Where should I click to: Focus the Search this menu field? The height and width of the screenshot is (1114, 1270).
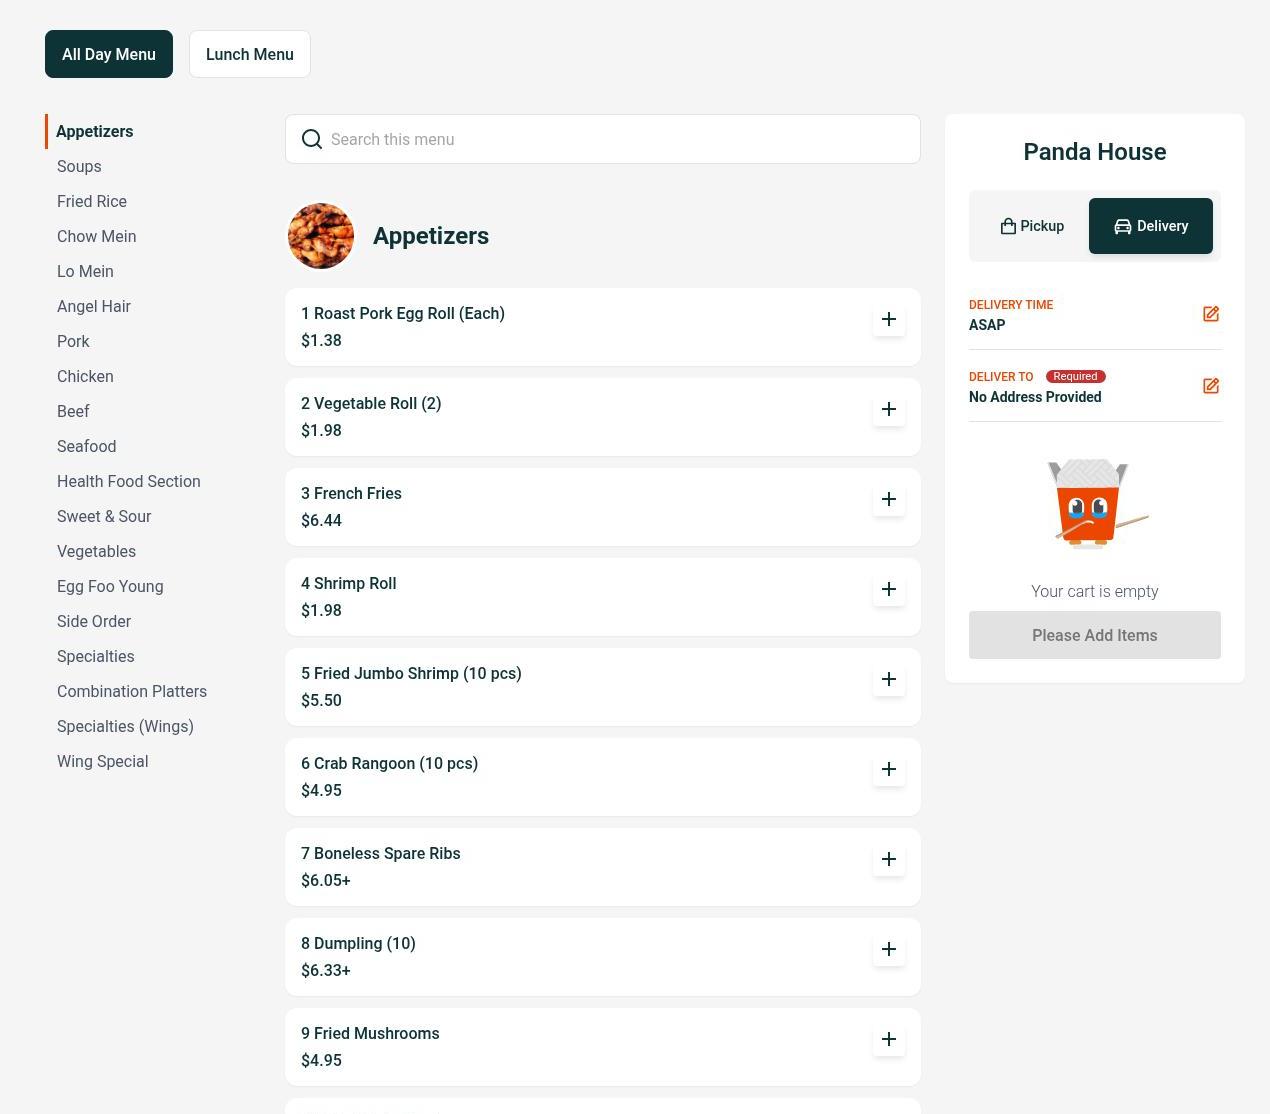click(603, 139)
